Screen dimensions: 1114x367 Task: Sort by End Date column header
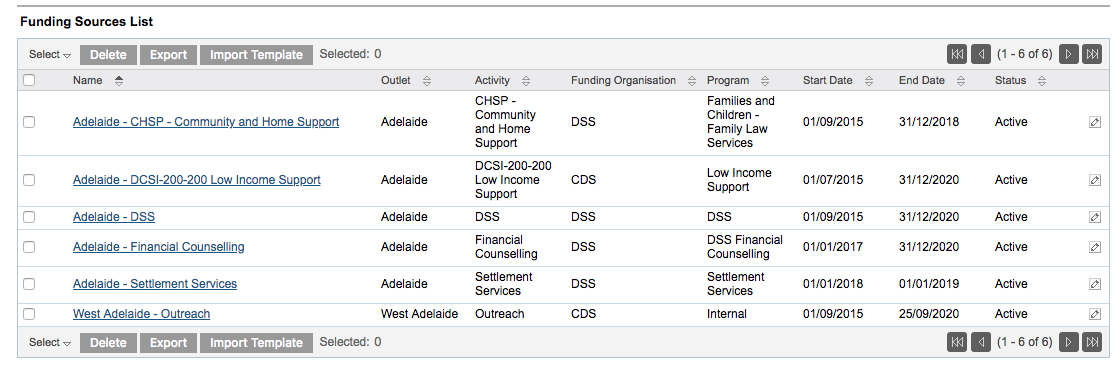[921, 80]
